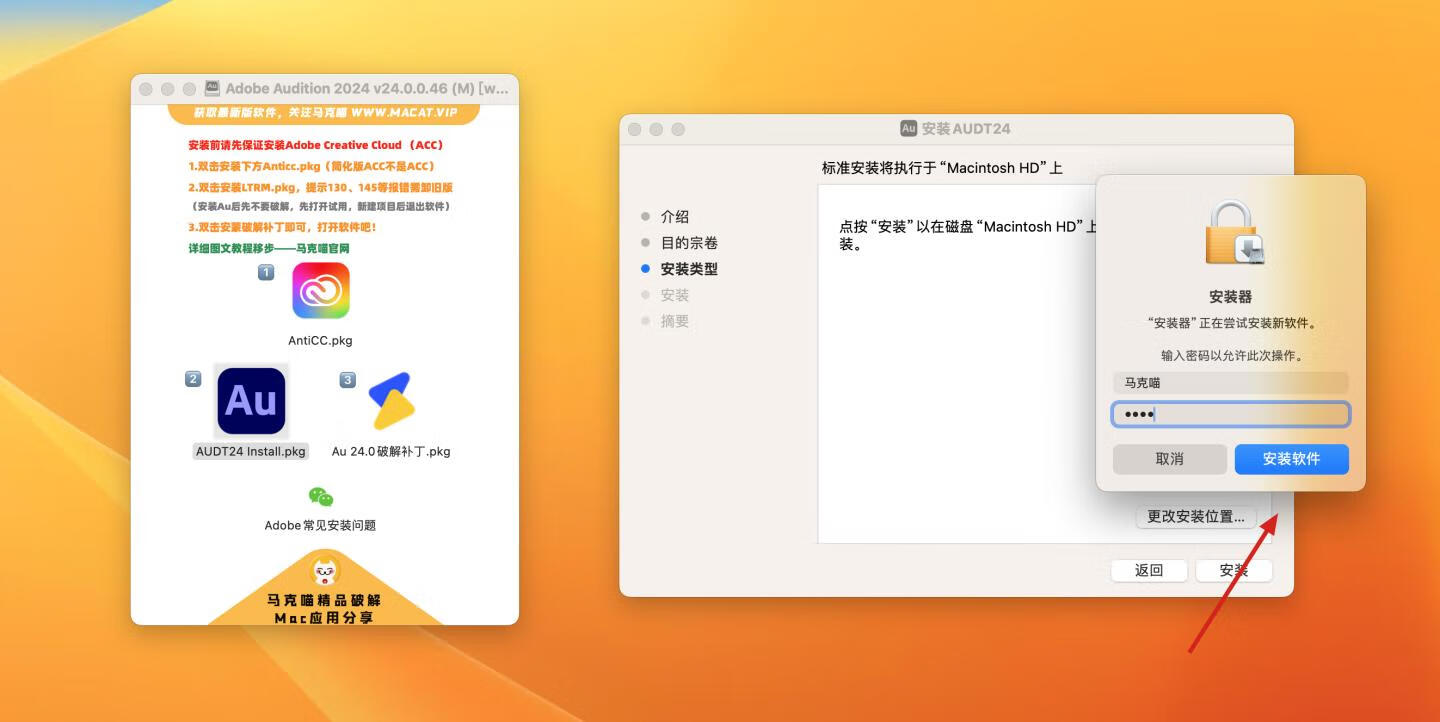Close the Adobe Audition 2024 disk image window

tap(146, 89)
